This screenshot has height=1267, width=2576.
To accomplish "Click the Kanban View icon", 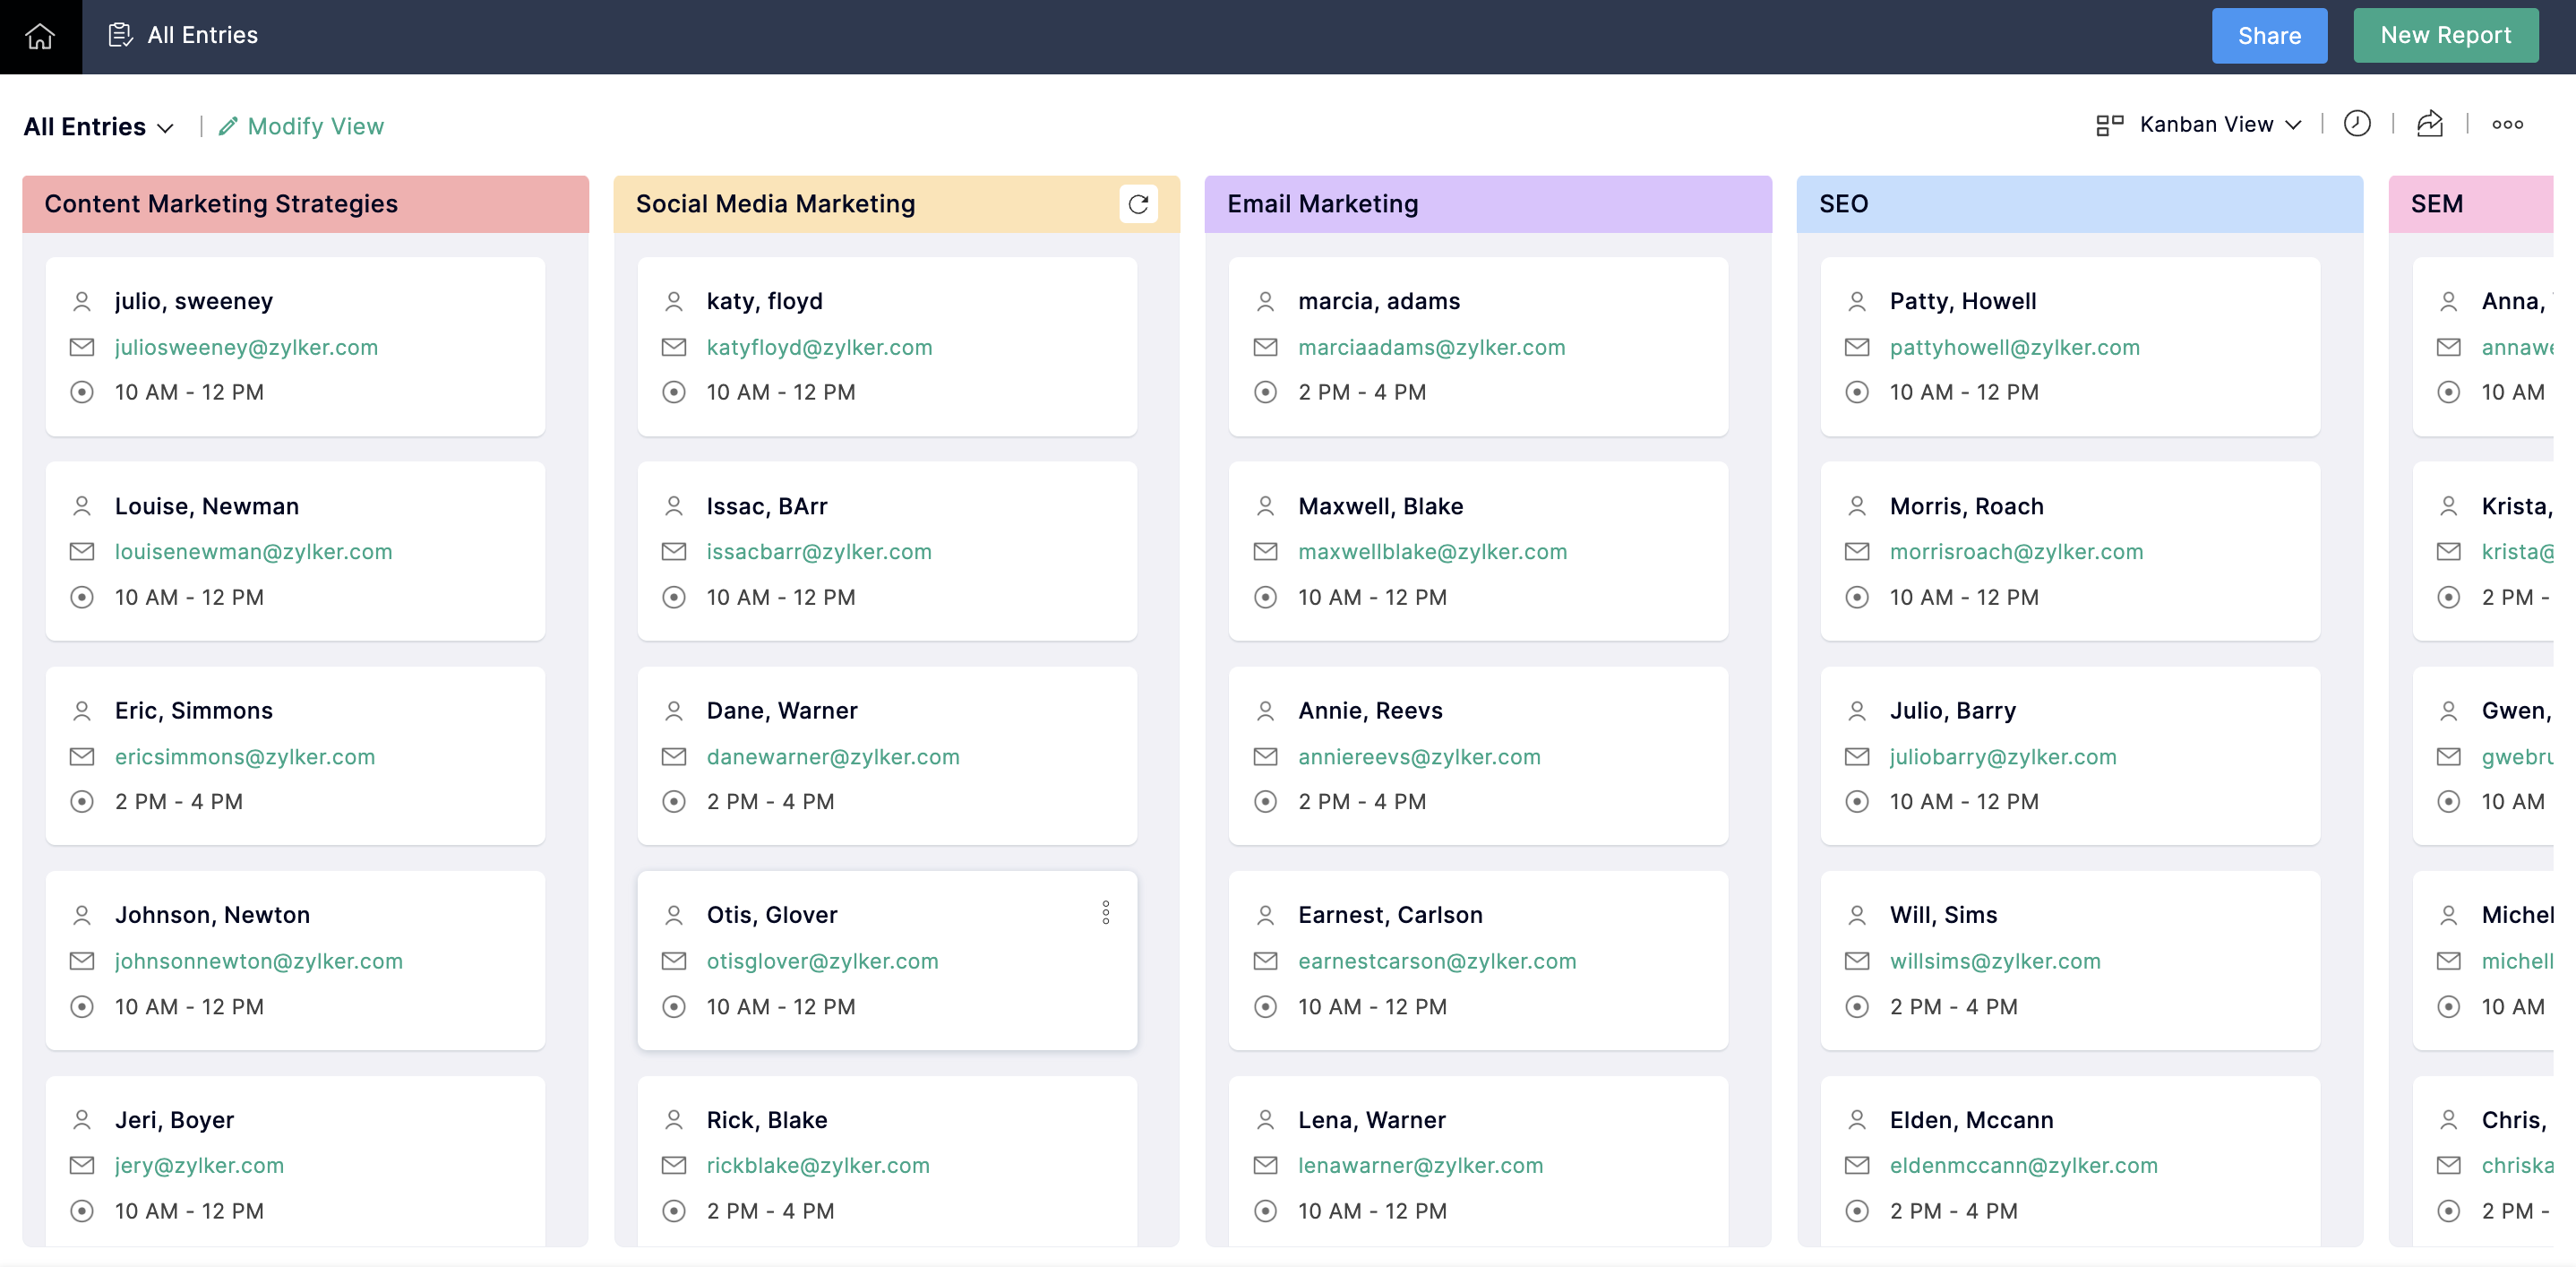I will pos(2109,125).
